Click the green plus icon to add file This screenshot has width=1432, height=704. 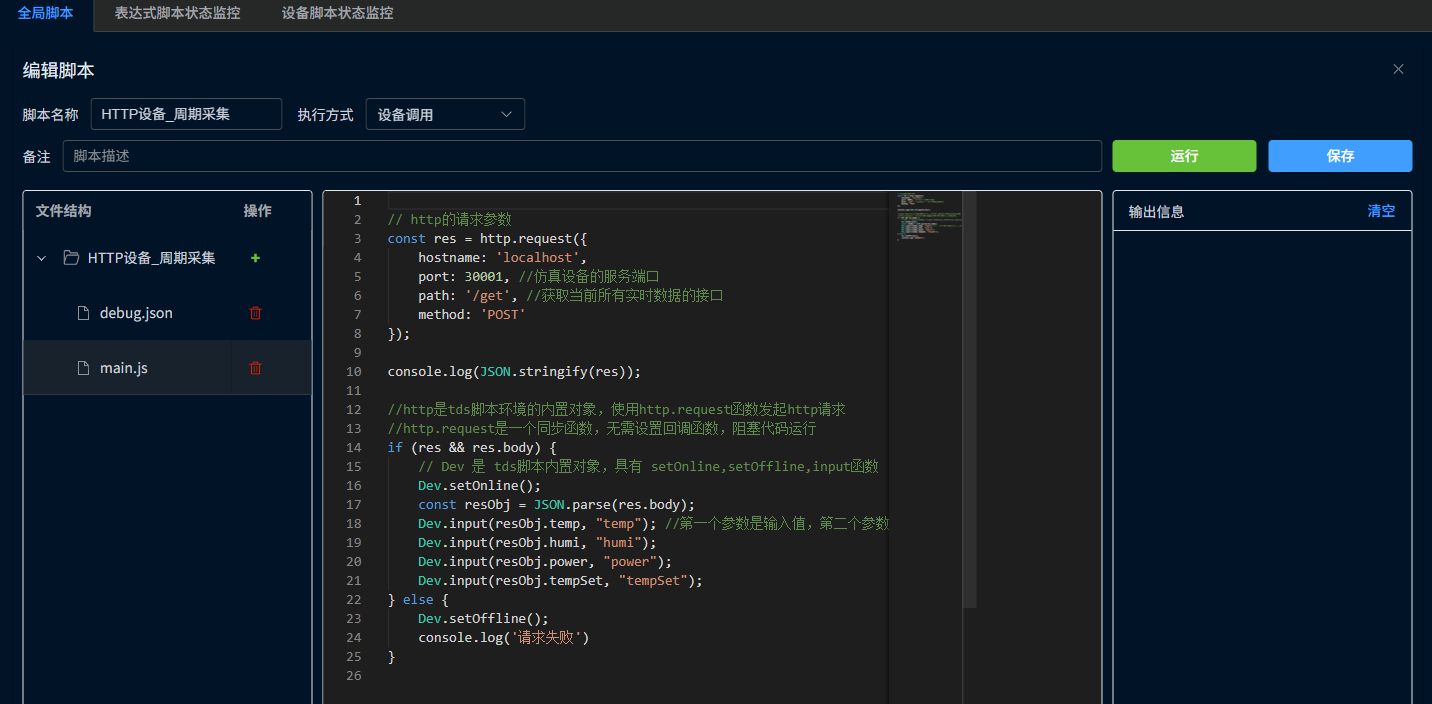click(255, 258)
